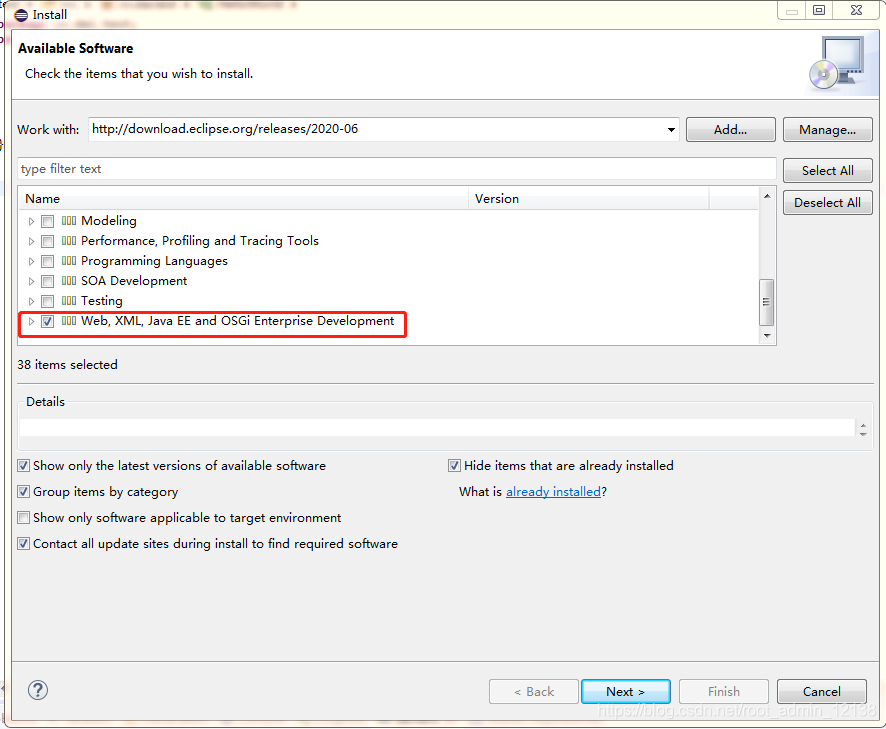Viewport: 886px width, 729px height.
Task: Click the '38 items selected' status text
Action: (67, 365)
